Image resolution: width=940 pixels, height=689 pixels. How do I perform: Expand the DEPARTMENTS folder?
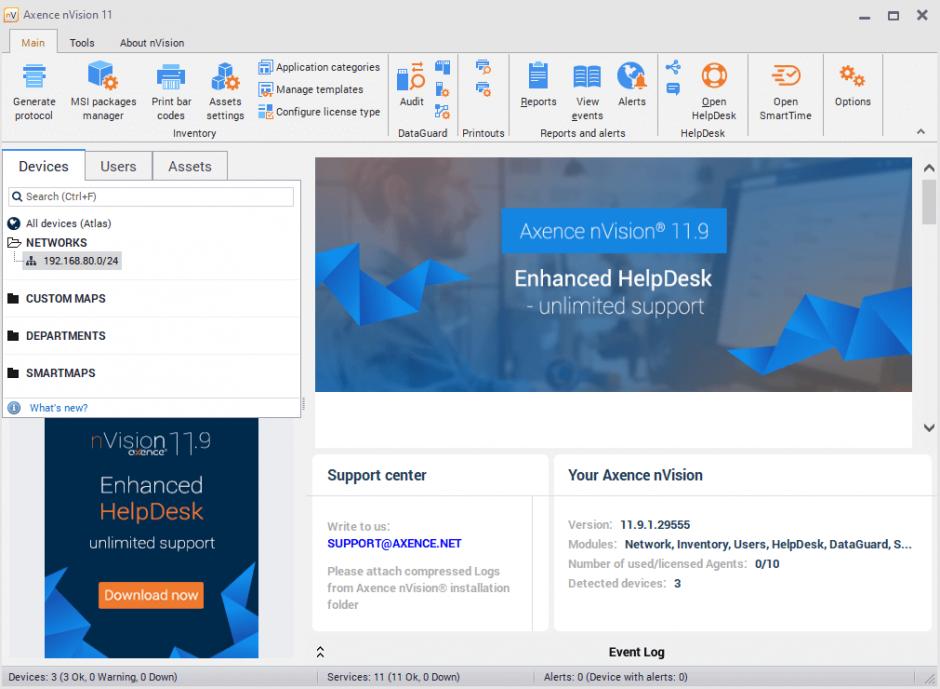tap(13, 336)
